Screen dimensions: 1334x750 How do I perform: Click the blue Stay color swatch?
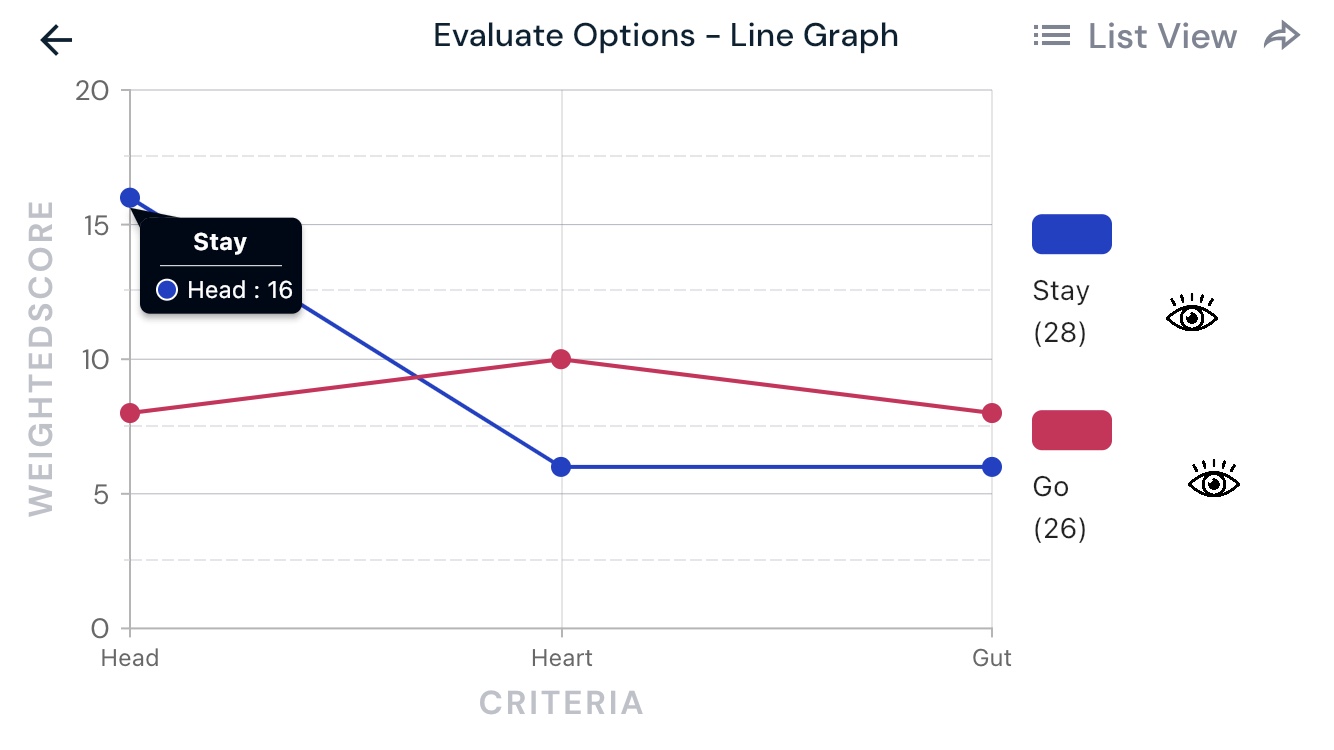(1071, 234)
